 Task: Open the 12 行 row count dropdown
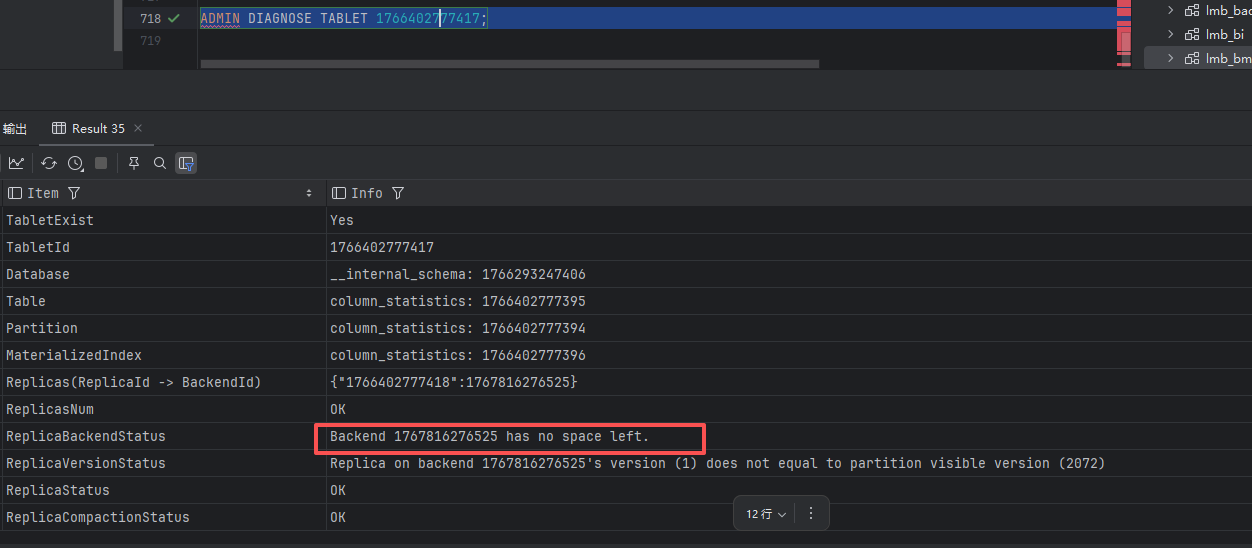pyautogui.click(x=765, y=513)
